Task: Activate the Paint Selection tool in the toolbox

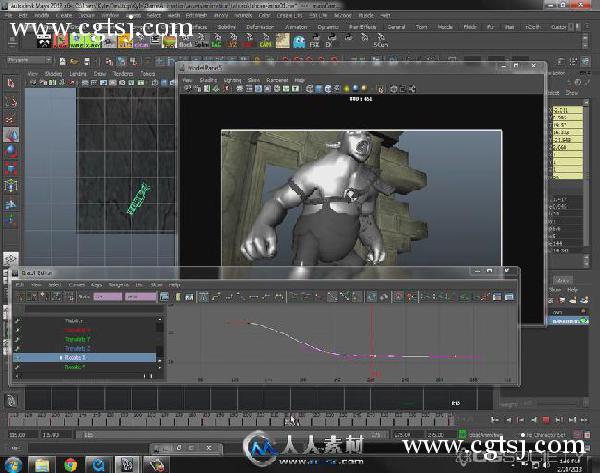Action: [x=11, y=119]
